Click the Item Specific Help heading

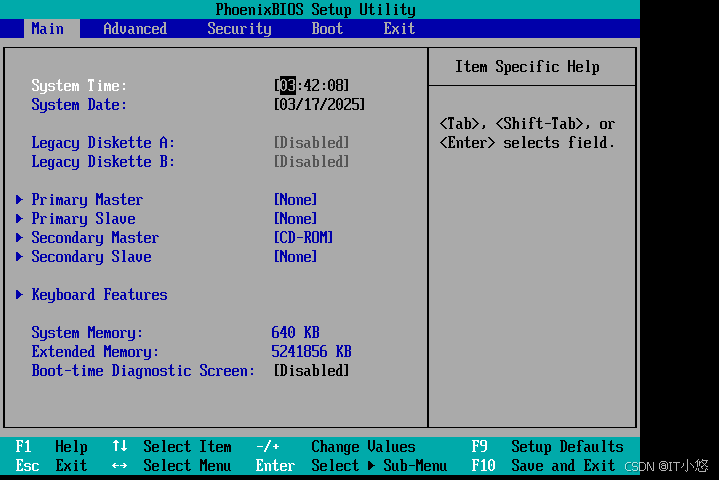[x=527, y=67]
